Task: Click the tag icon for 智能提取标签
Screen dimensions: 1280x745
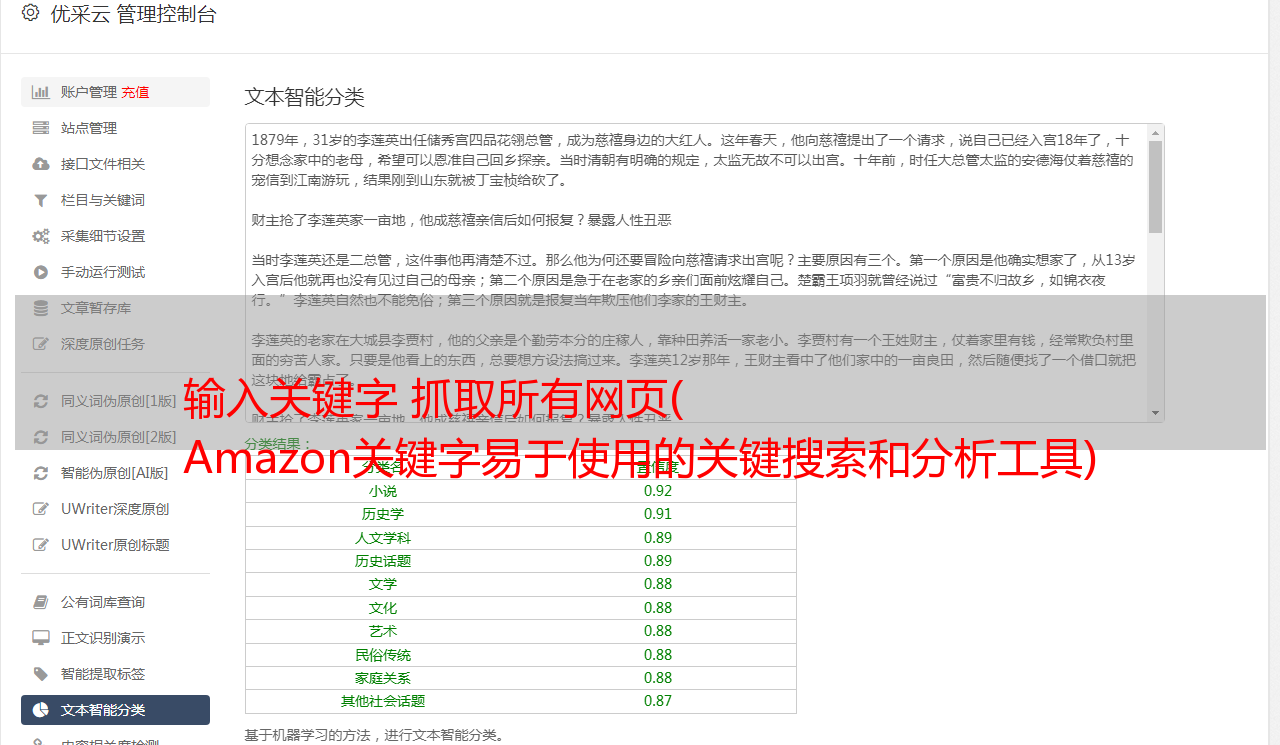Action: point(41,674)
